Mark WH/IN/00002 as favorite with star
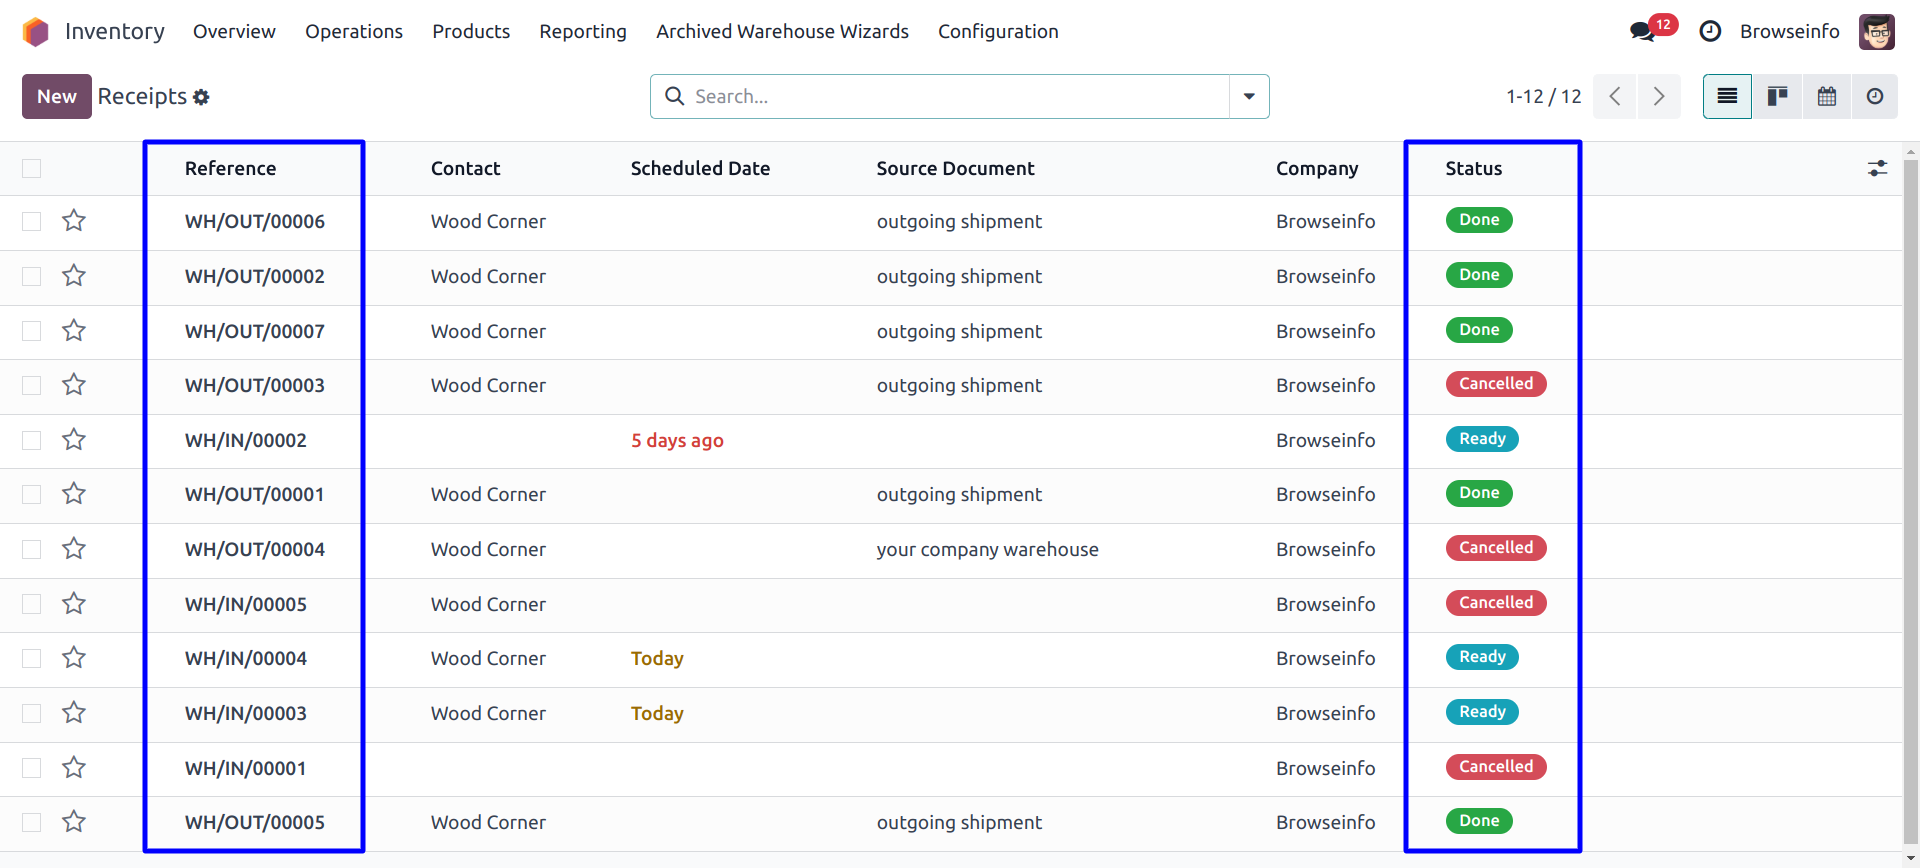The image size is (1920, 868). [x=74, y=440]
